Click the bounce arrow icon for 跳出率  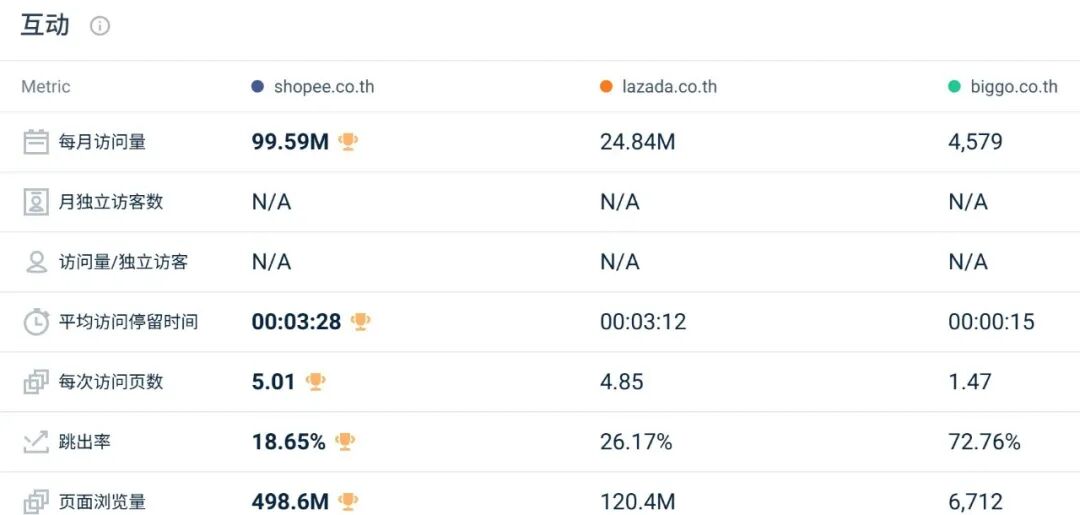(x=36, y=441)
